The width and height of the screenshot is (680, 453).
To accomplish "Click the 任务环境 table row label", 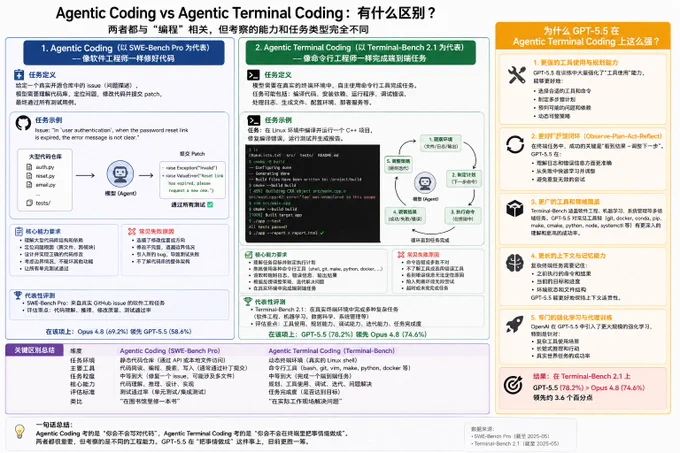I will pyautogui.click(x=82, y=360).
